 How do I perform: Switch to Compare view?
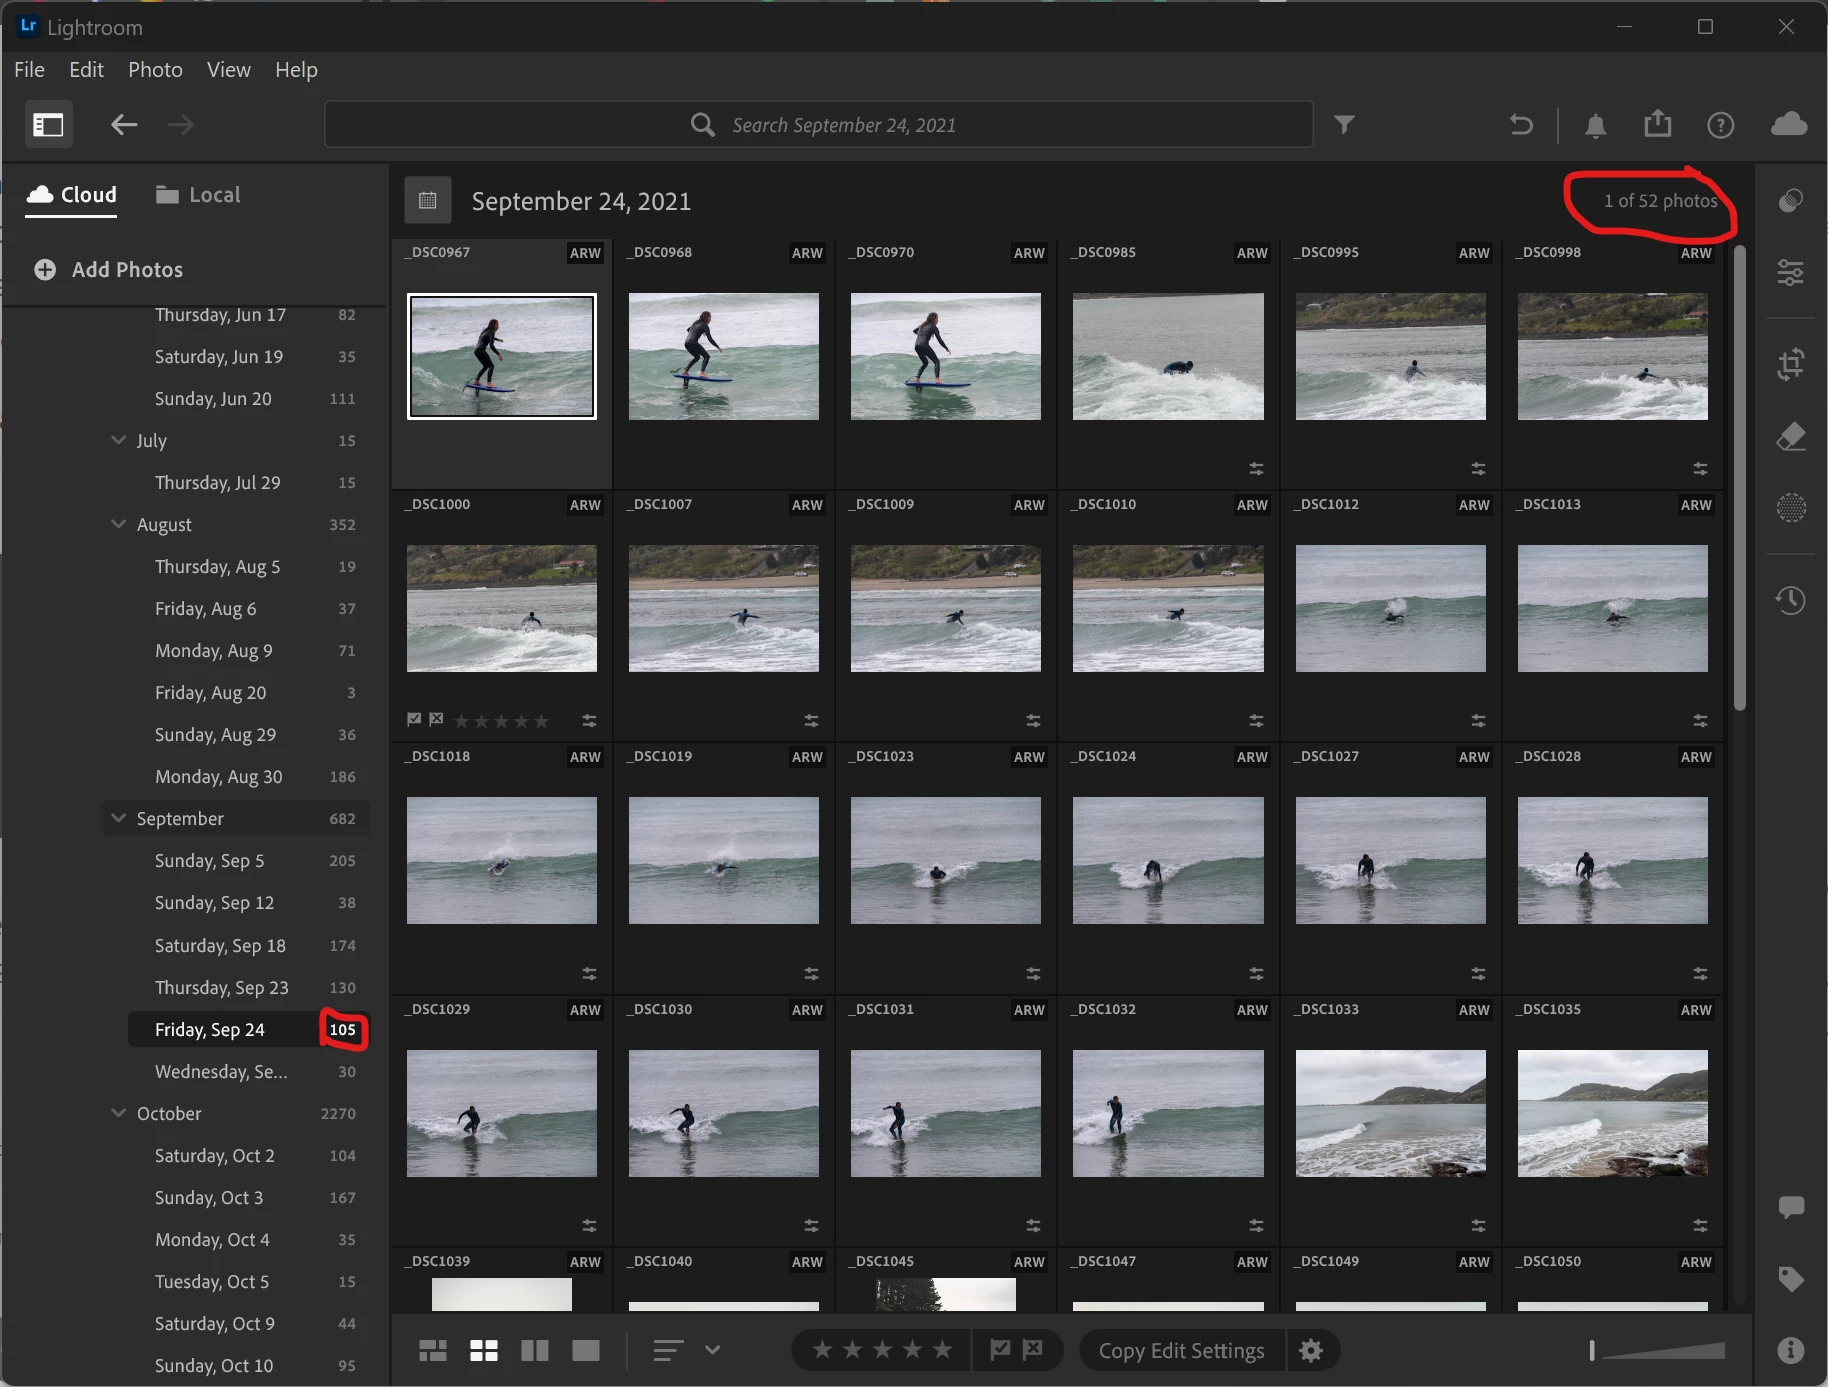click(535, 1351)
